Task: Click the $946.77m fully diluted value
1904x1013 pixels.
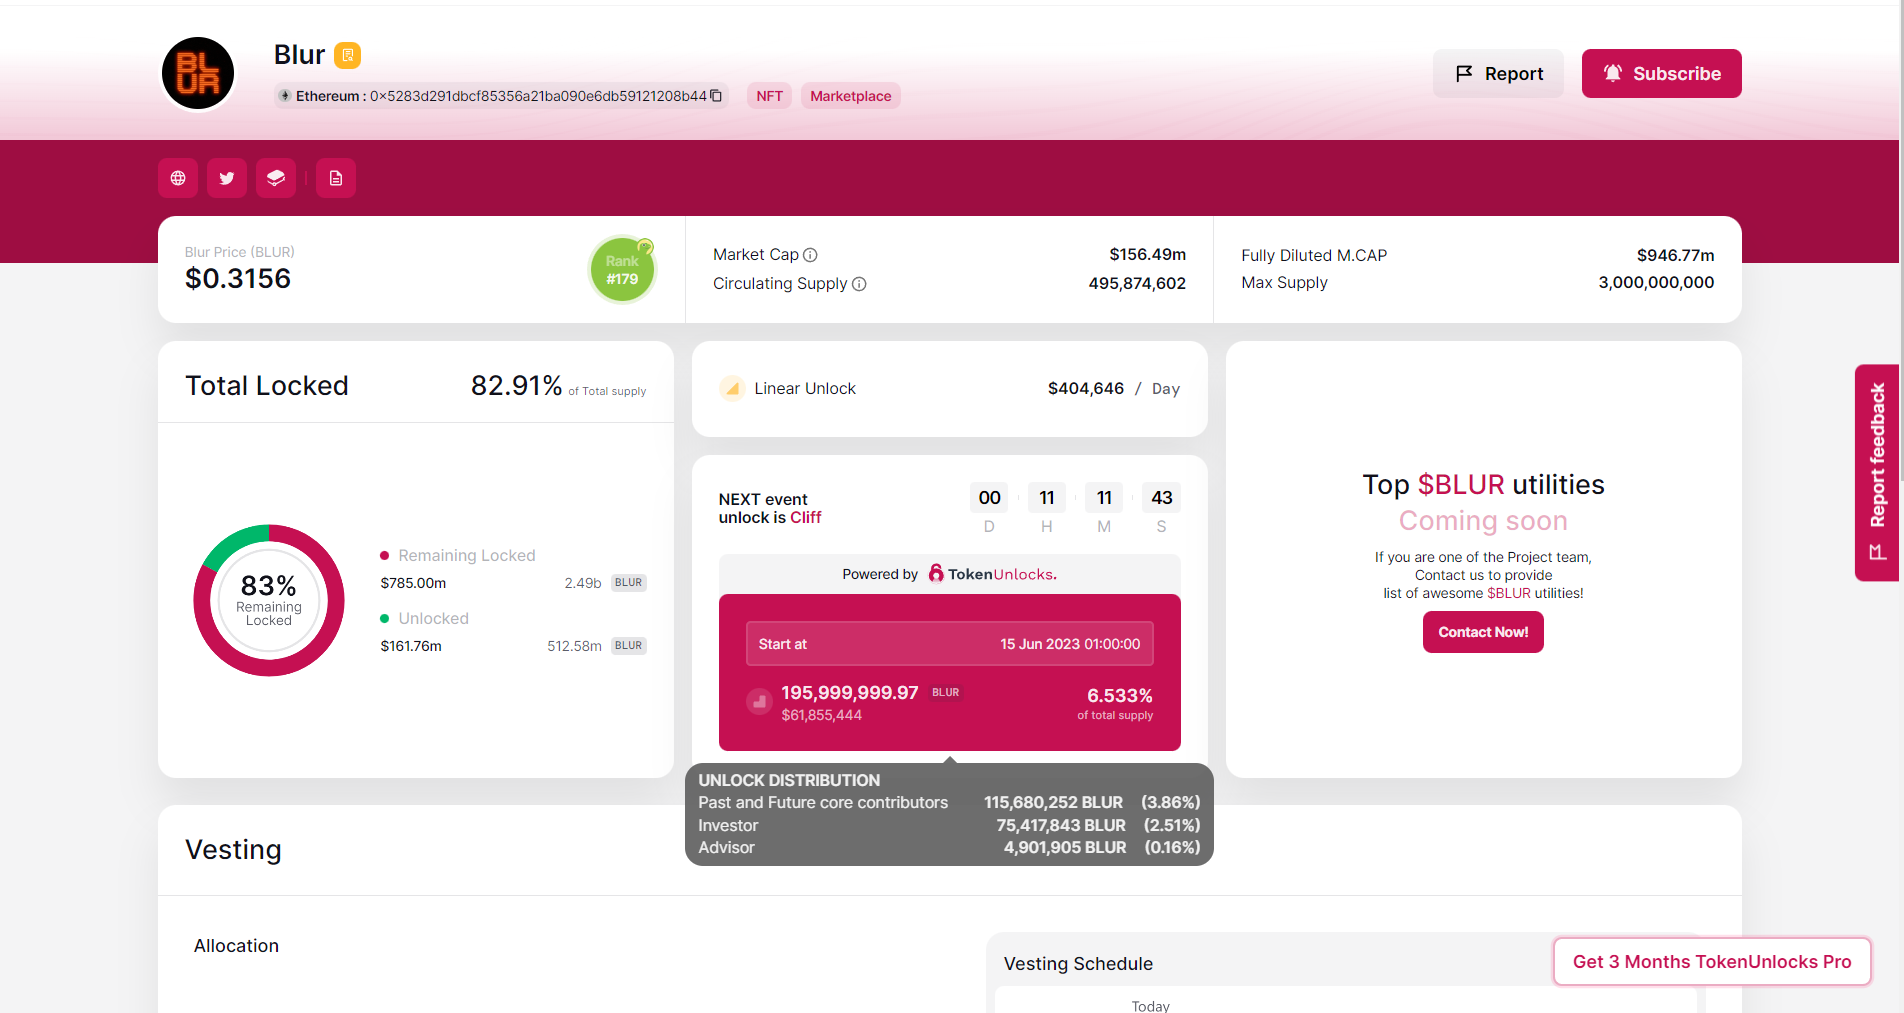Action: [x=1675, y=256]
